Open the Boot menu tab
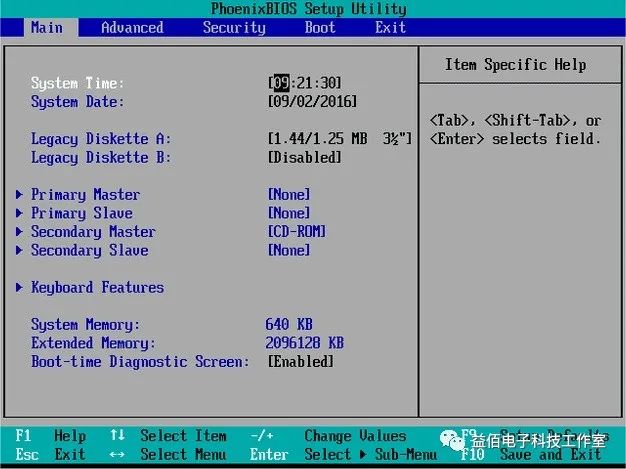Viewport: 626px width, 469px height. (x=320, y=28)
